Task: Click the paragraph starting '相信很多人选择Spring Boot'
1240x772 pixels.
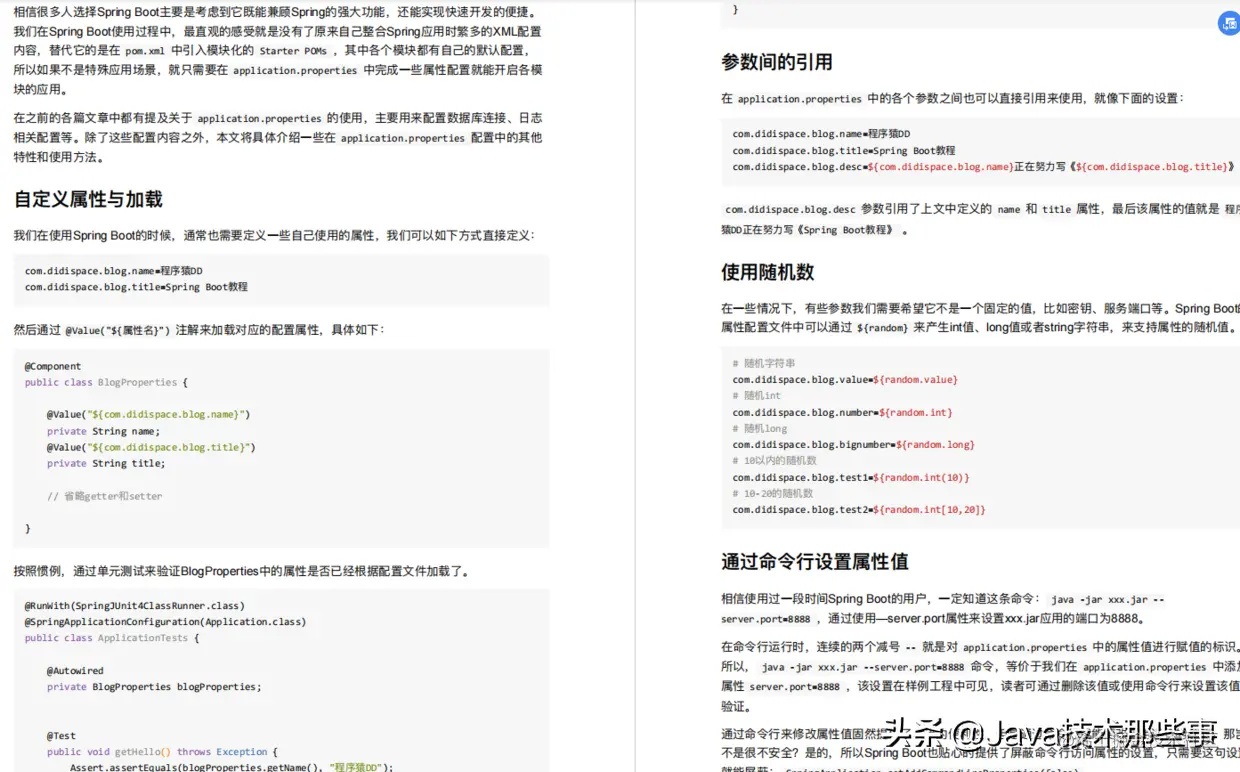Action: coord(278,51)
